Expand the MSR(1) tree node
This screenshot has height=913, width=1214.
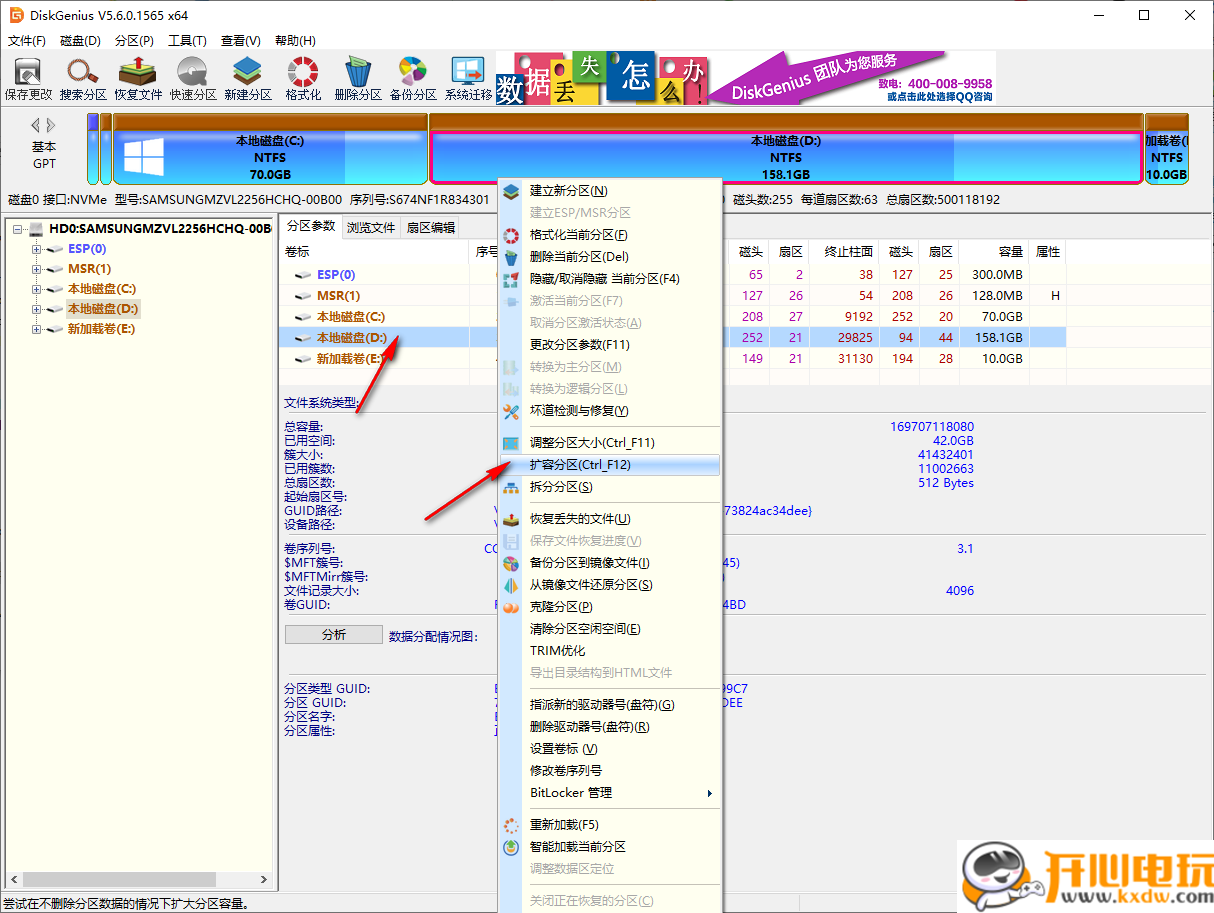(36, 268)
